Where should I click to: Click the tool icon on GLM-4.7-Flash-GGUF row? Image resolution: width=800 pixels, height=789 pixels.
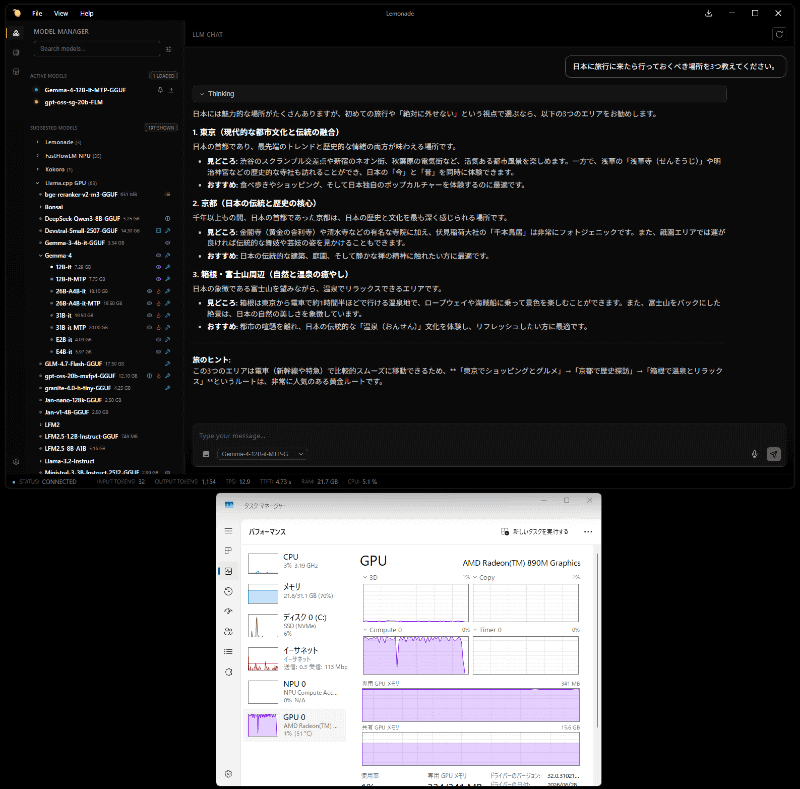(x=167, y=364)
